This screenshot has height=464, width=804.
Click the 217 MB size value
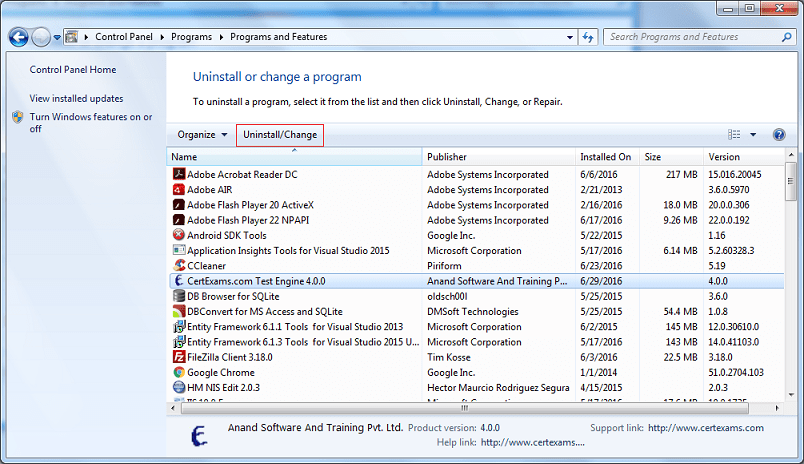coord(681,174)
